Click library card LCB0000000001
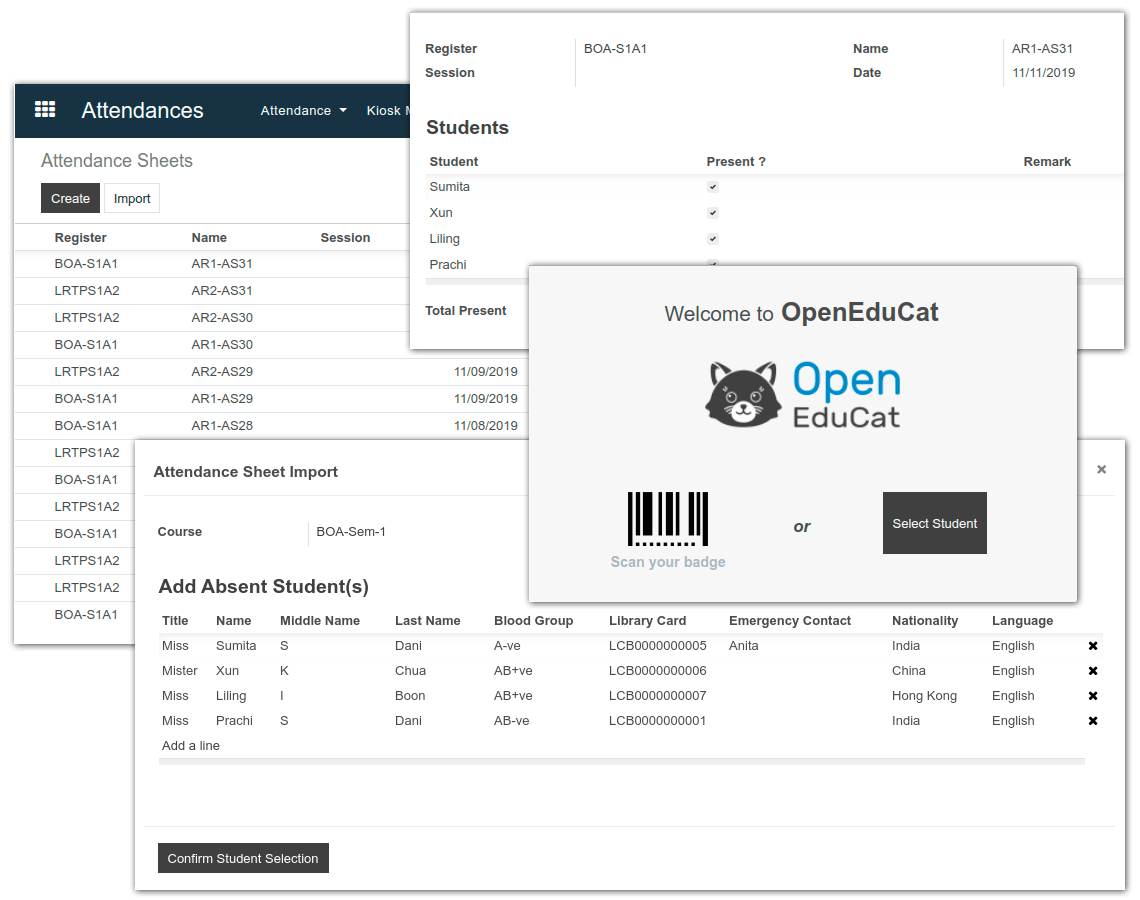Screen dimensions: 1140x900 657,721
